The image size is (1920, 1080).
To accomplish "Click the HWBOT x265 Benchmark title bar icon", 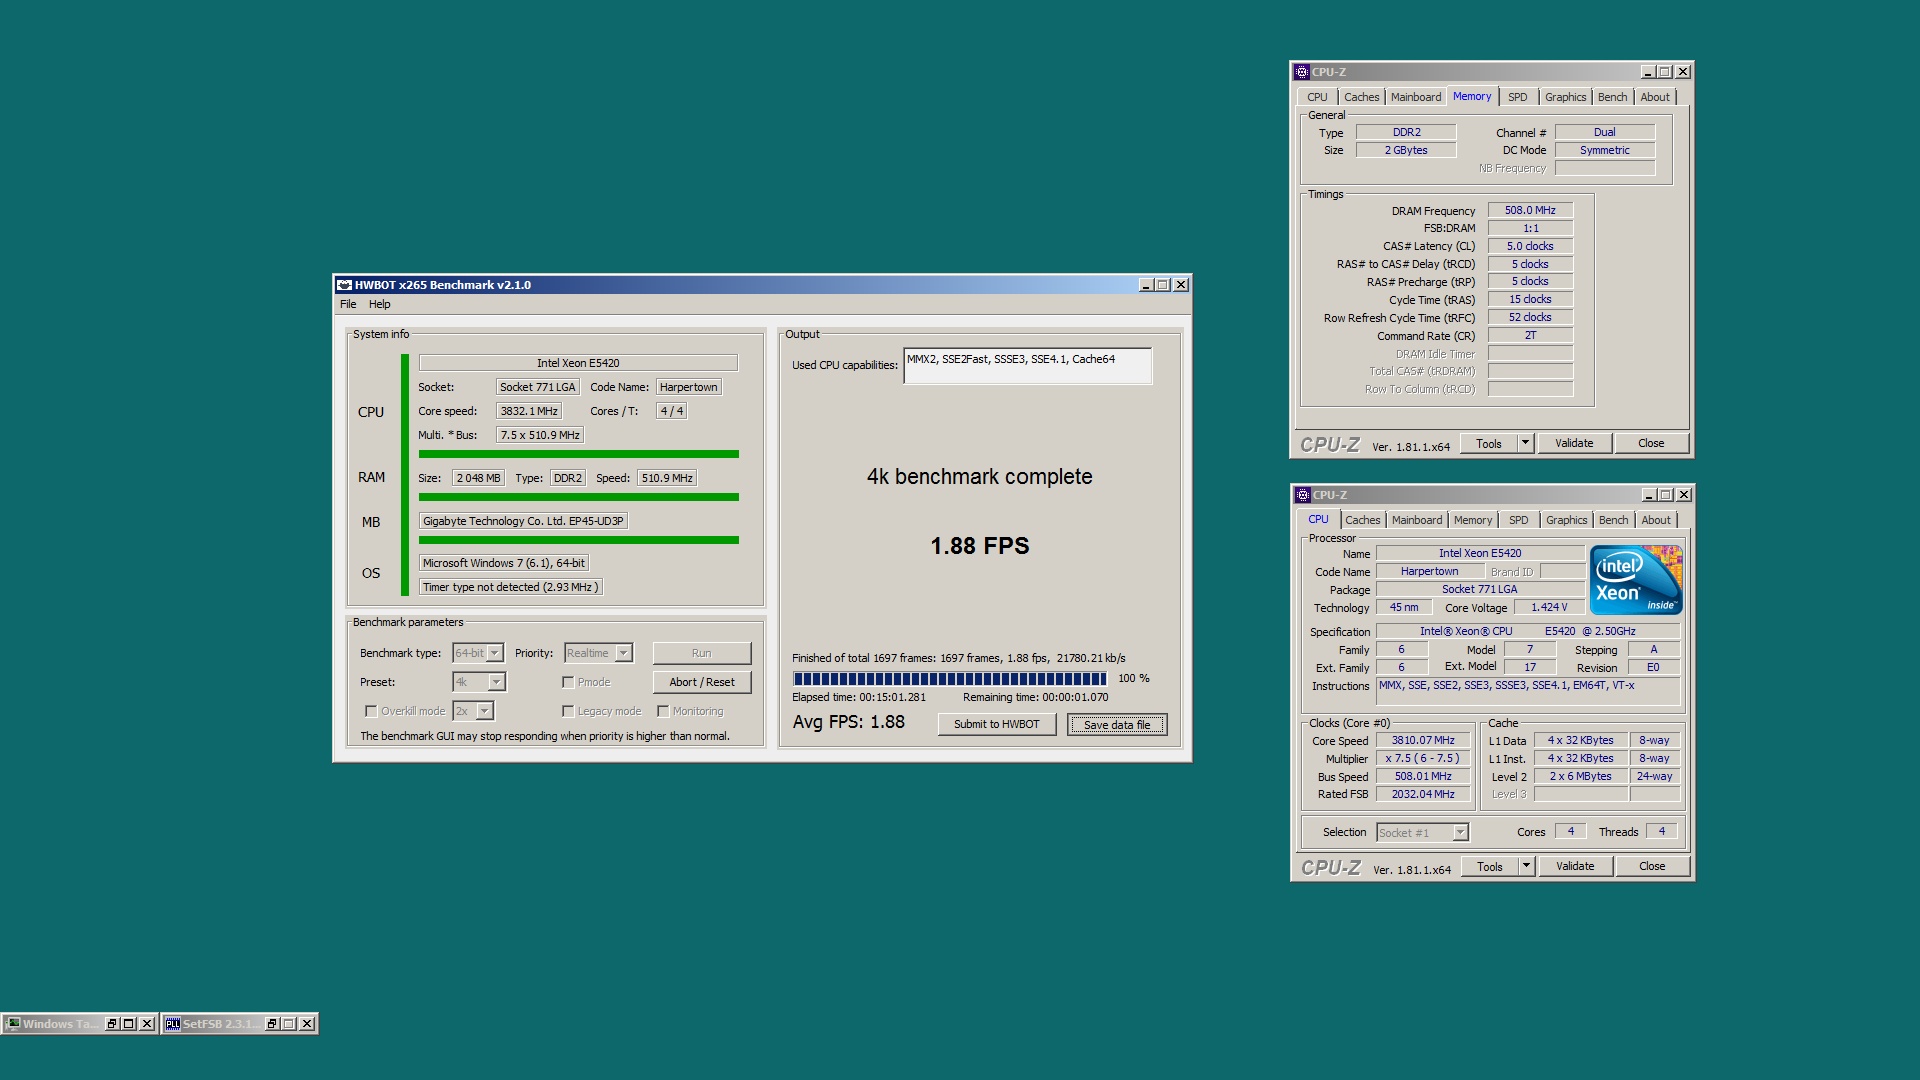I will point(344,285).
